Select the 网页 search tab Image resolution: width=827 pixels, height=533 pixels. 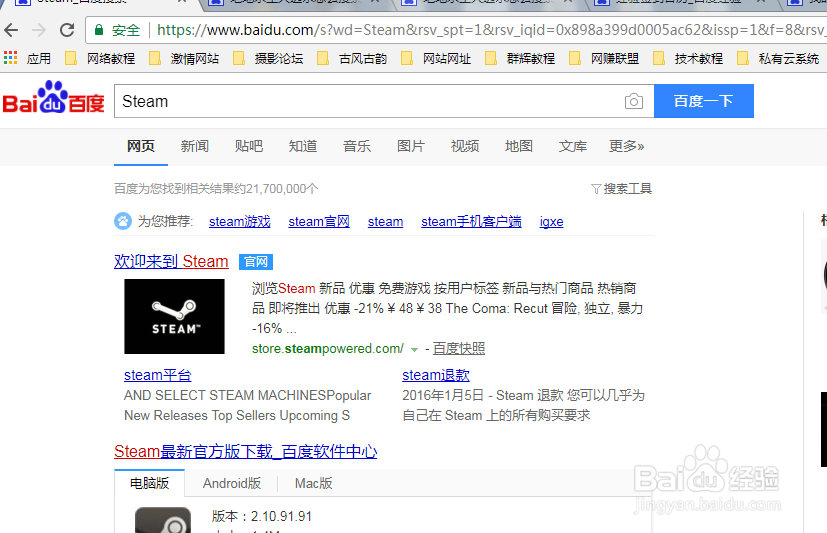click(x=141, y=146)
